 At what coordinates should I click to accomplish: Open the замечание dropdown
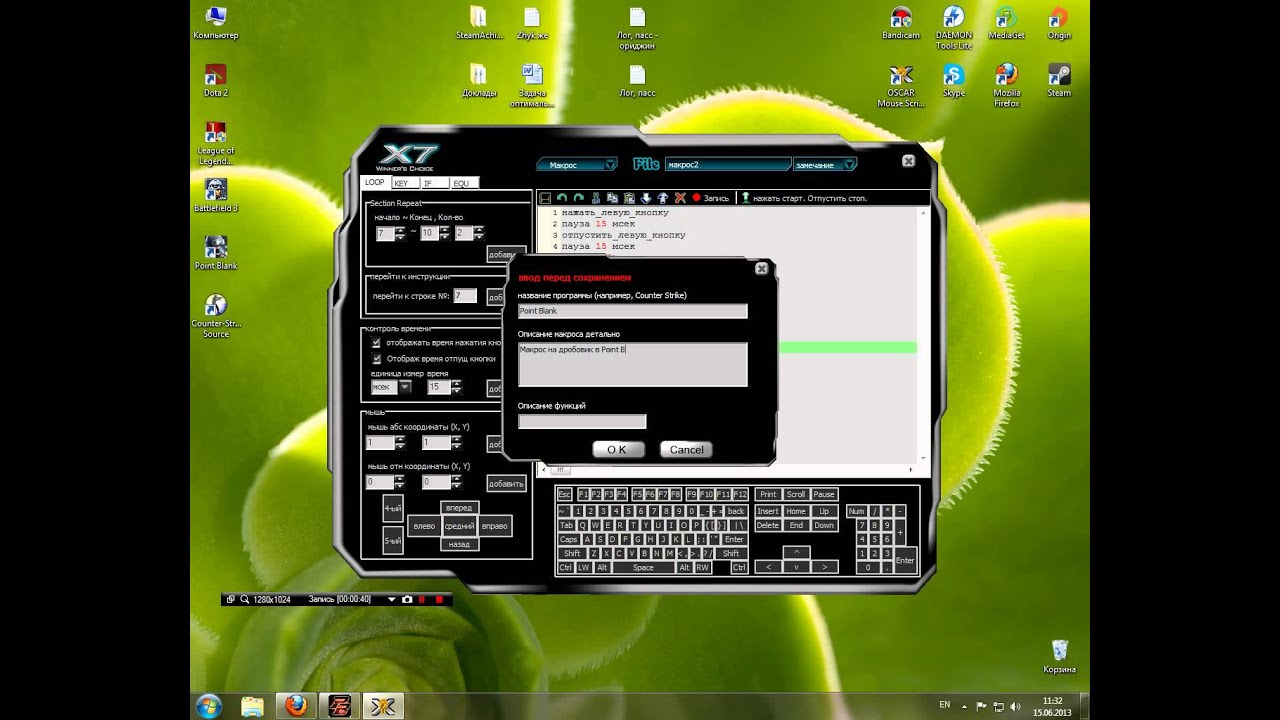[x=825, y=164]
